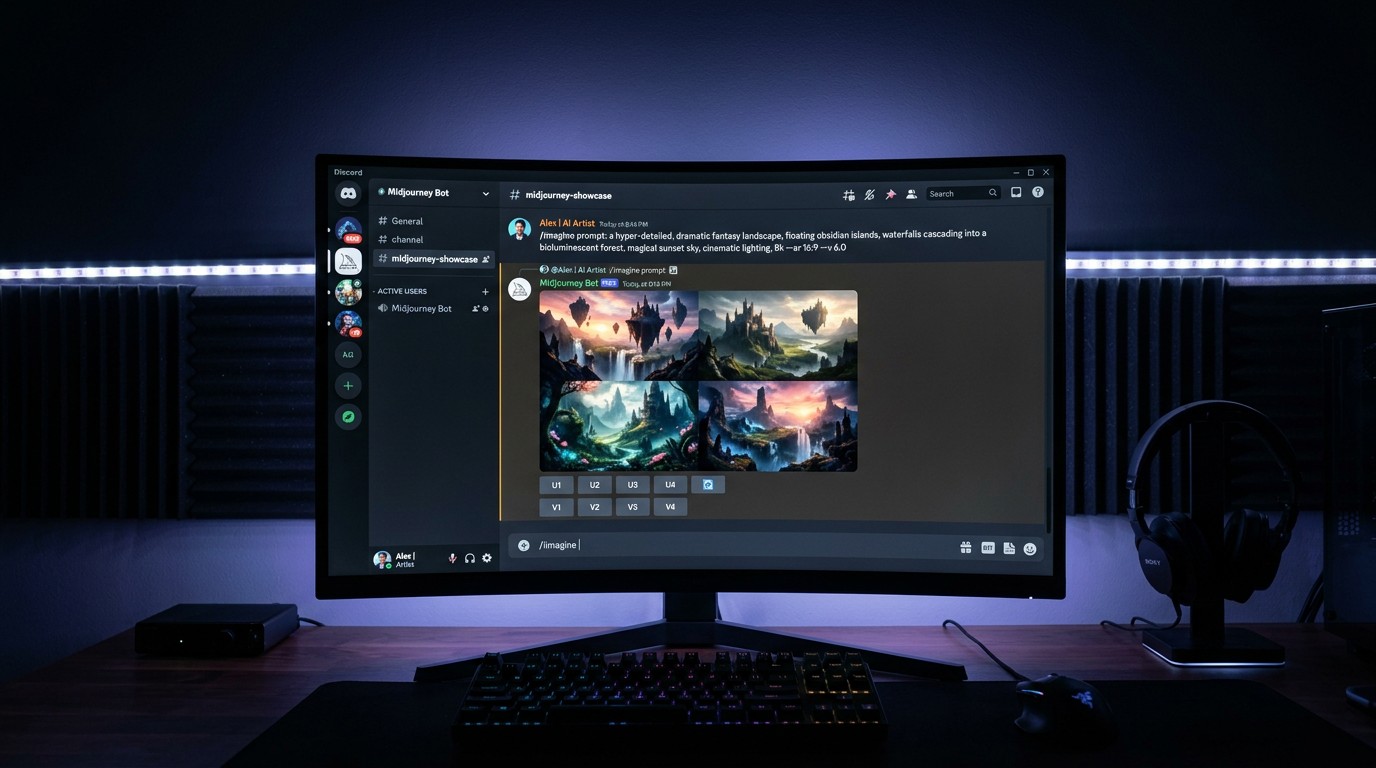This screenshot has height=768, width=1376.
Task: Open the inbox icon beside search
Action: (x=1016, y=192)
